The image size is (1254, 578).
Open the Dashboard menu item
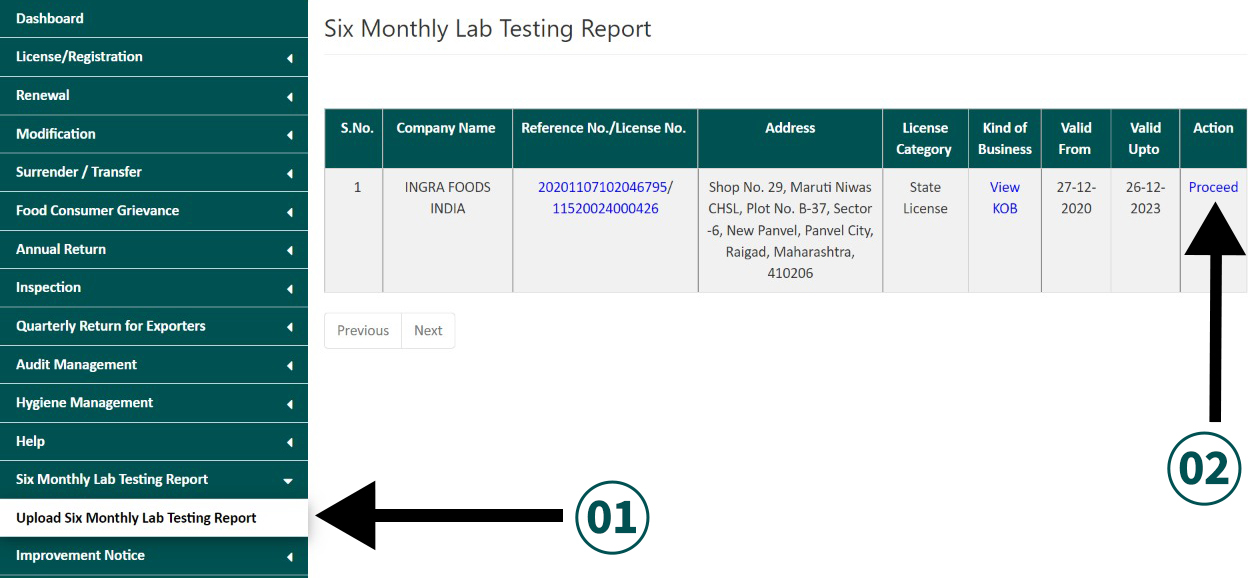154,19
